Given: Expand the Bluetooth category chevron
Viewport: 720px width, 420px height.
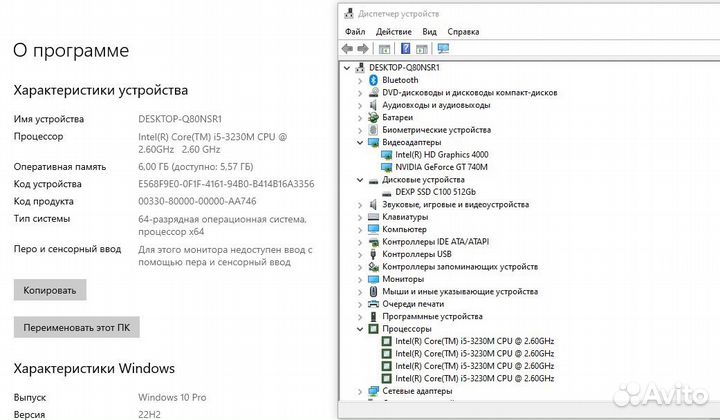Looking at the screenshot, I should tap(360, 80).
